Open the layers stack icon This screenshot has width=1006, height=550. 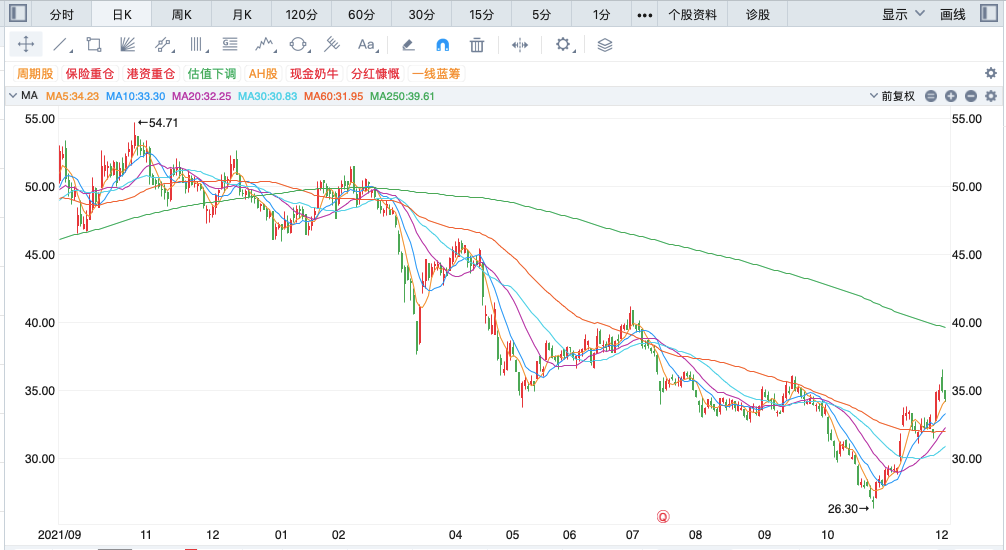[x=604, y=45]
